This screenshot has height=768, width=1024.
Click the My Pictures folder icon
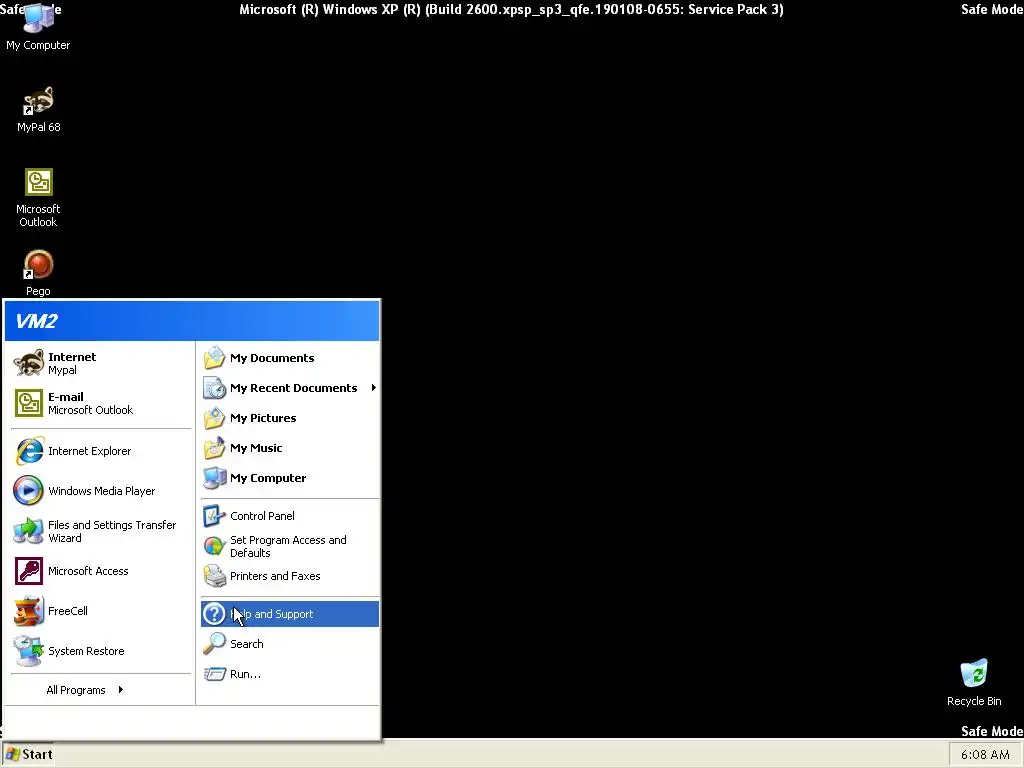coord(214,418)
